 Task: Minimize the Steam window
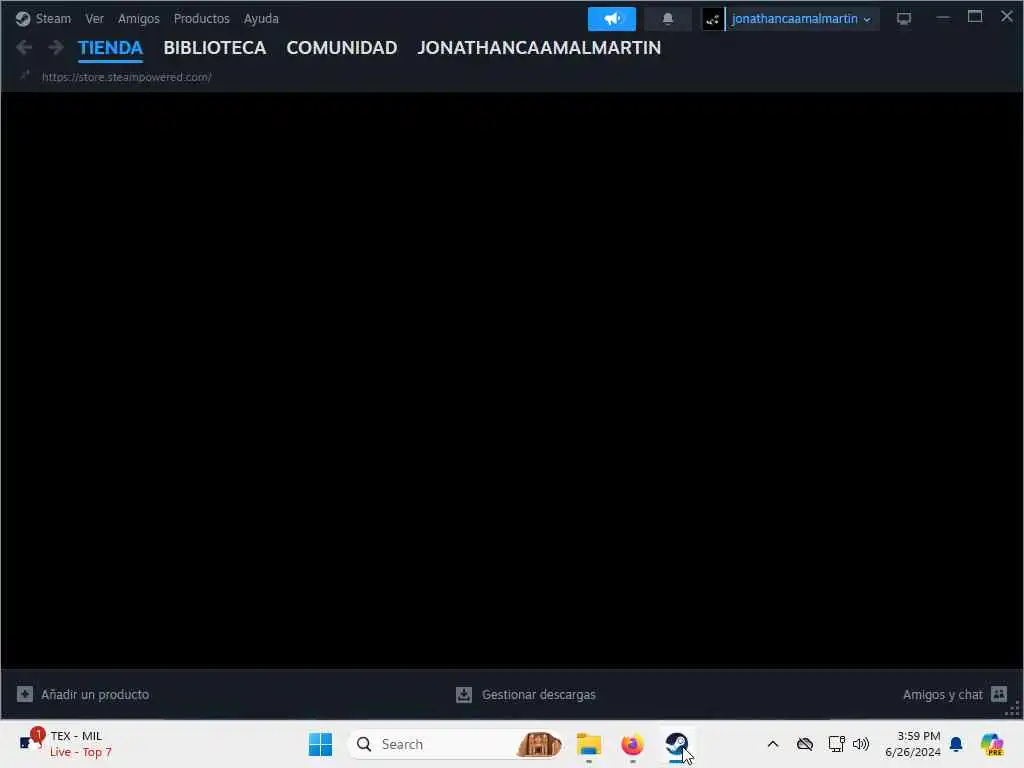943,18
